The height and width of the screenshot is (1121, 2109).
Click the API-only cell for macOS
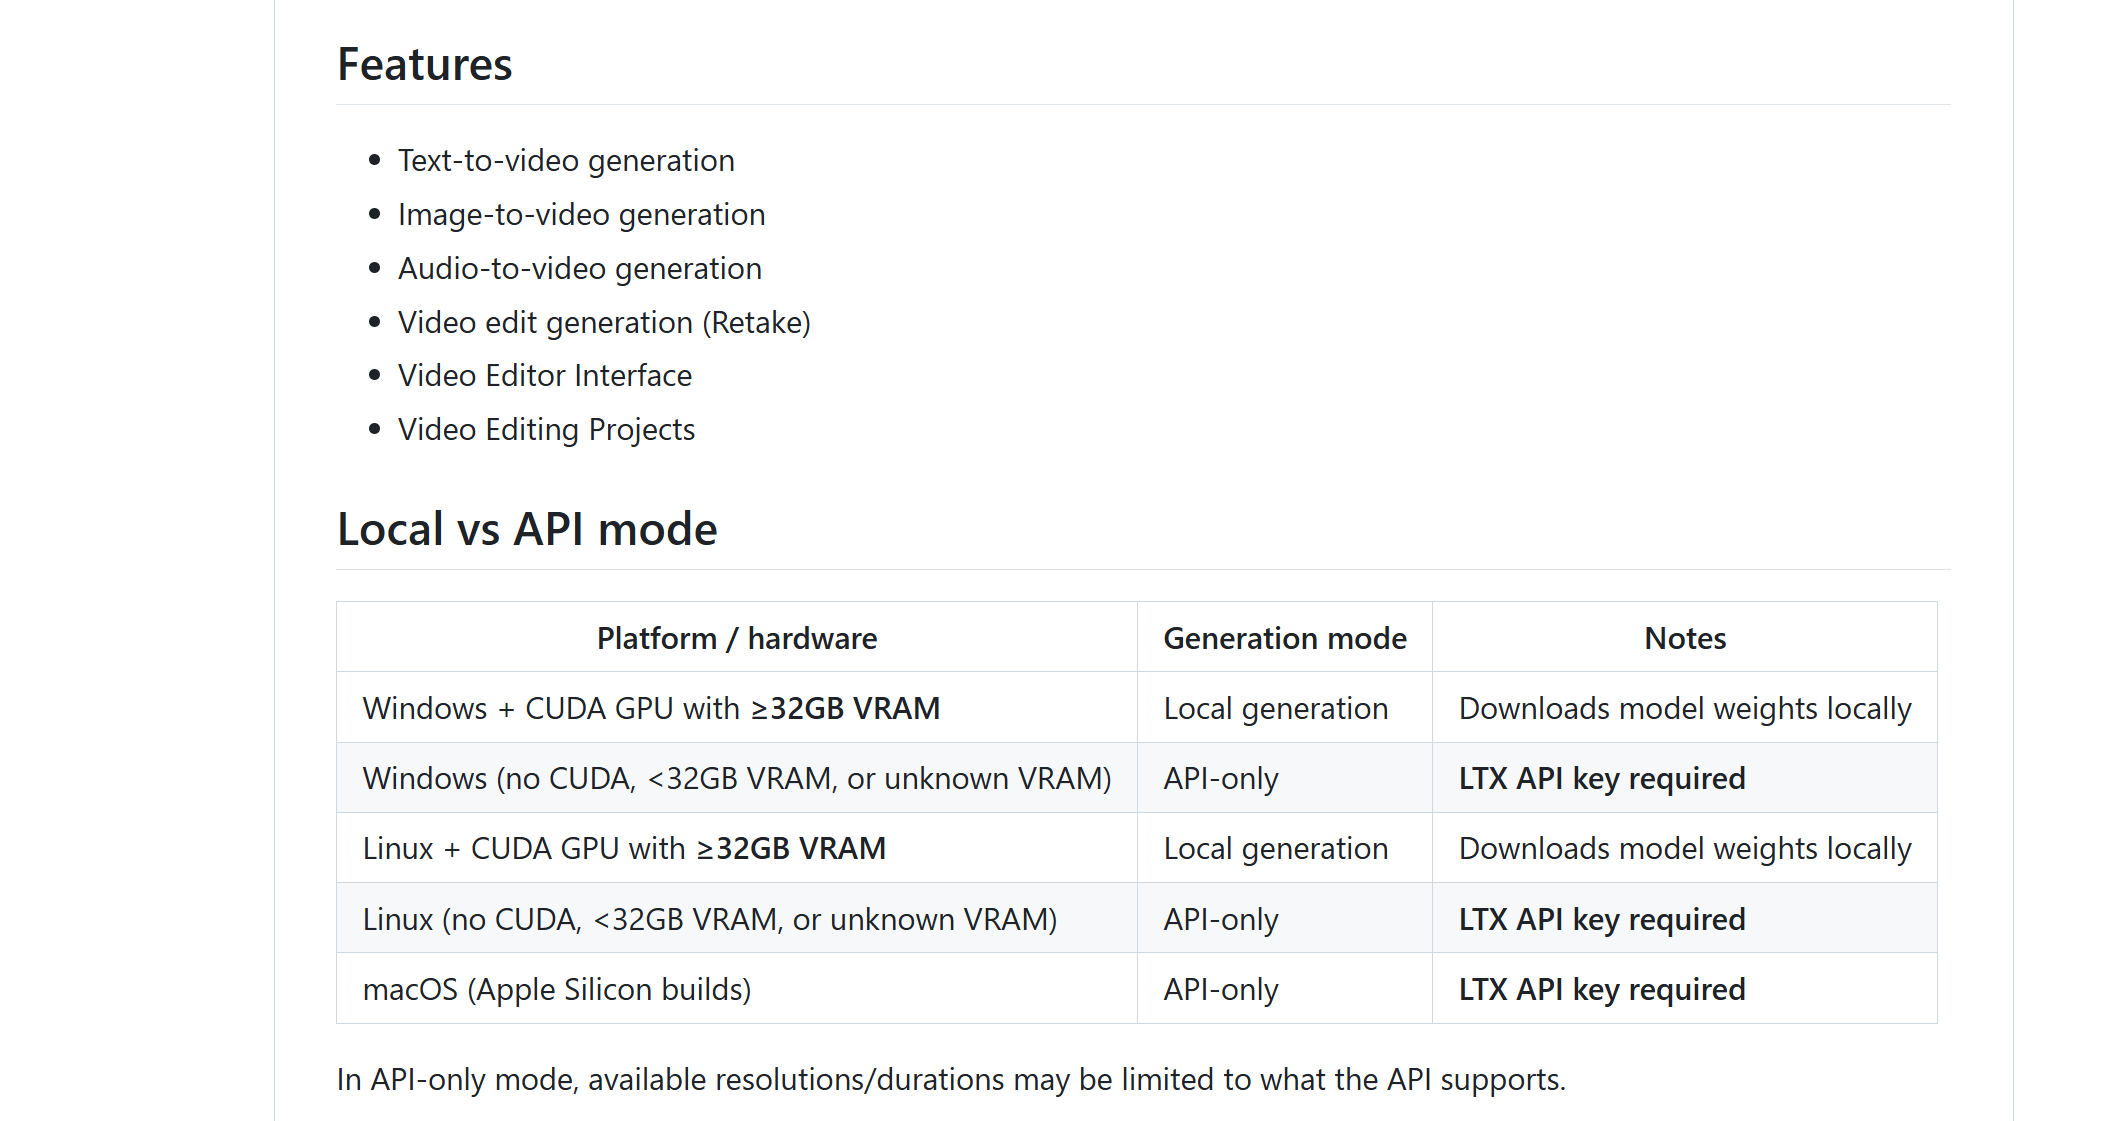click(x=1219, y=988)
